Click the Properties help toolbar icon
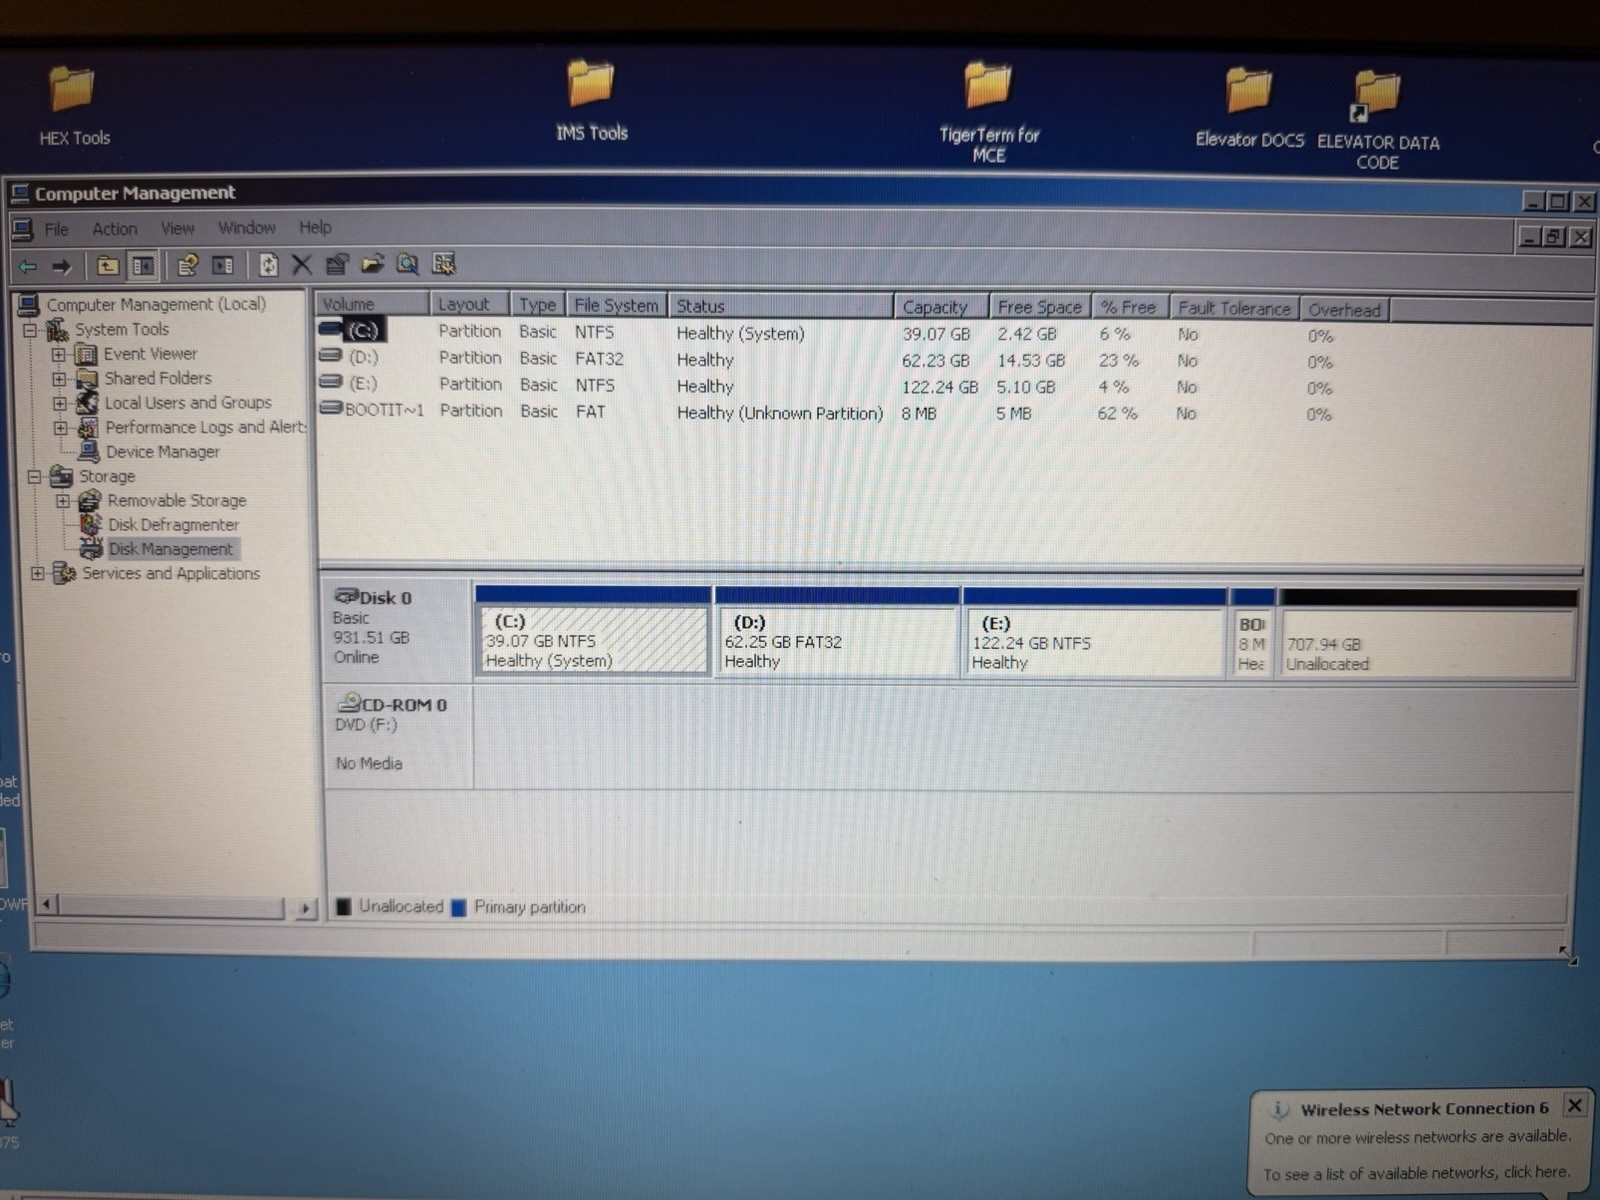Screen dimensions: 1600x1200 (187, 265)
